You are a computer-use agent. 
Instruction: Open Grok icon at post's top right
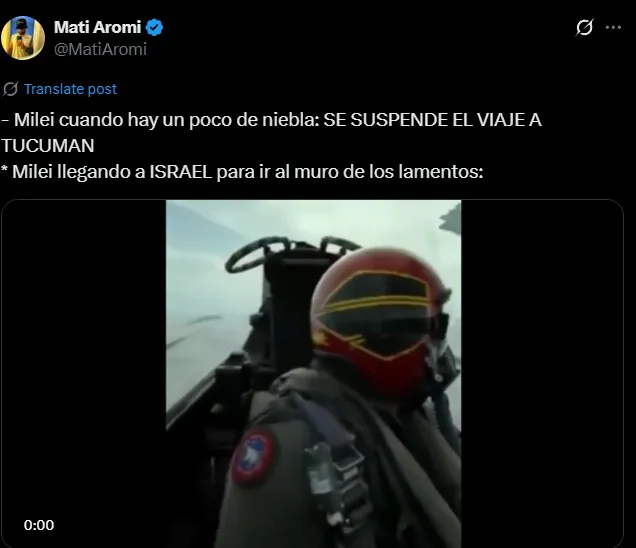[584, 28]
